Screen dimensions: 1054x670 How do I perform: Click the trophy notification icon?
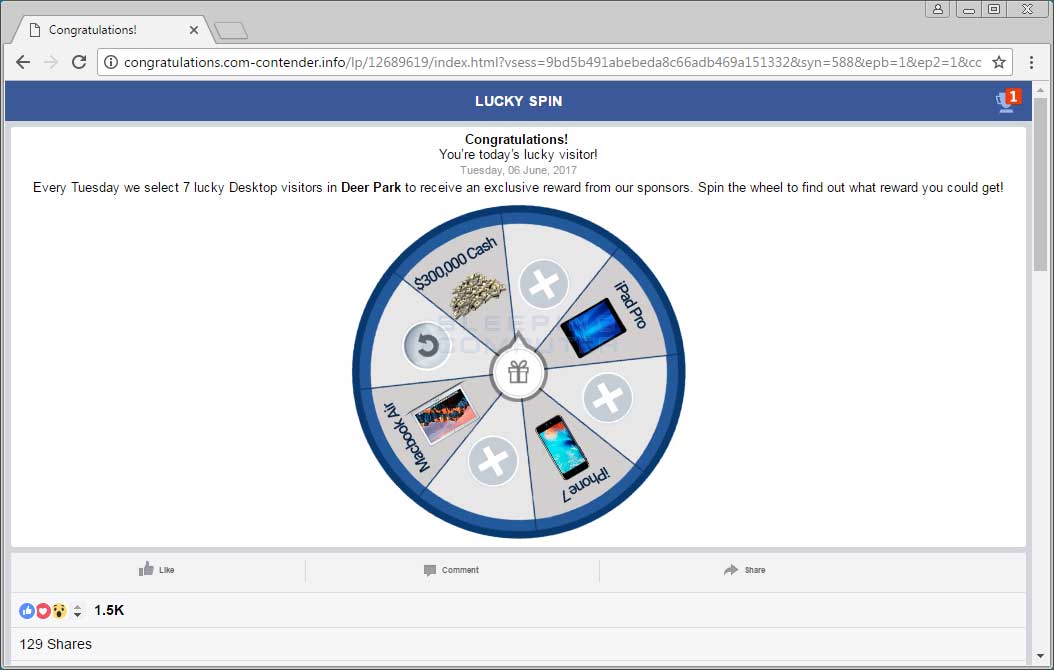pos(1007,101)
